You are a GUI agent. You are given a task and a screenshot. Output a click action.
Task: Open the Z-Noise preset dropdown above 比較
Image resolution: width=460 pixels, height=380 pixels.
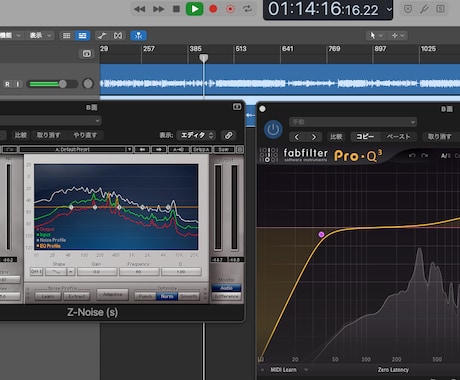click(x=51, y=120)
